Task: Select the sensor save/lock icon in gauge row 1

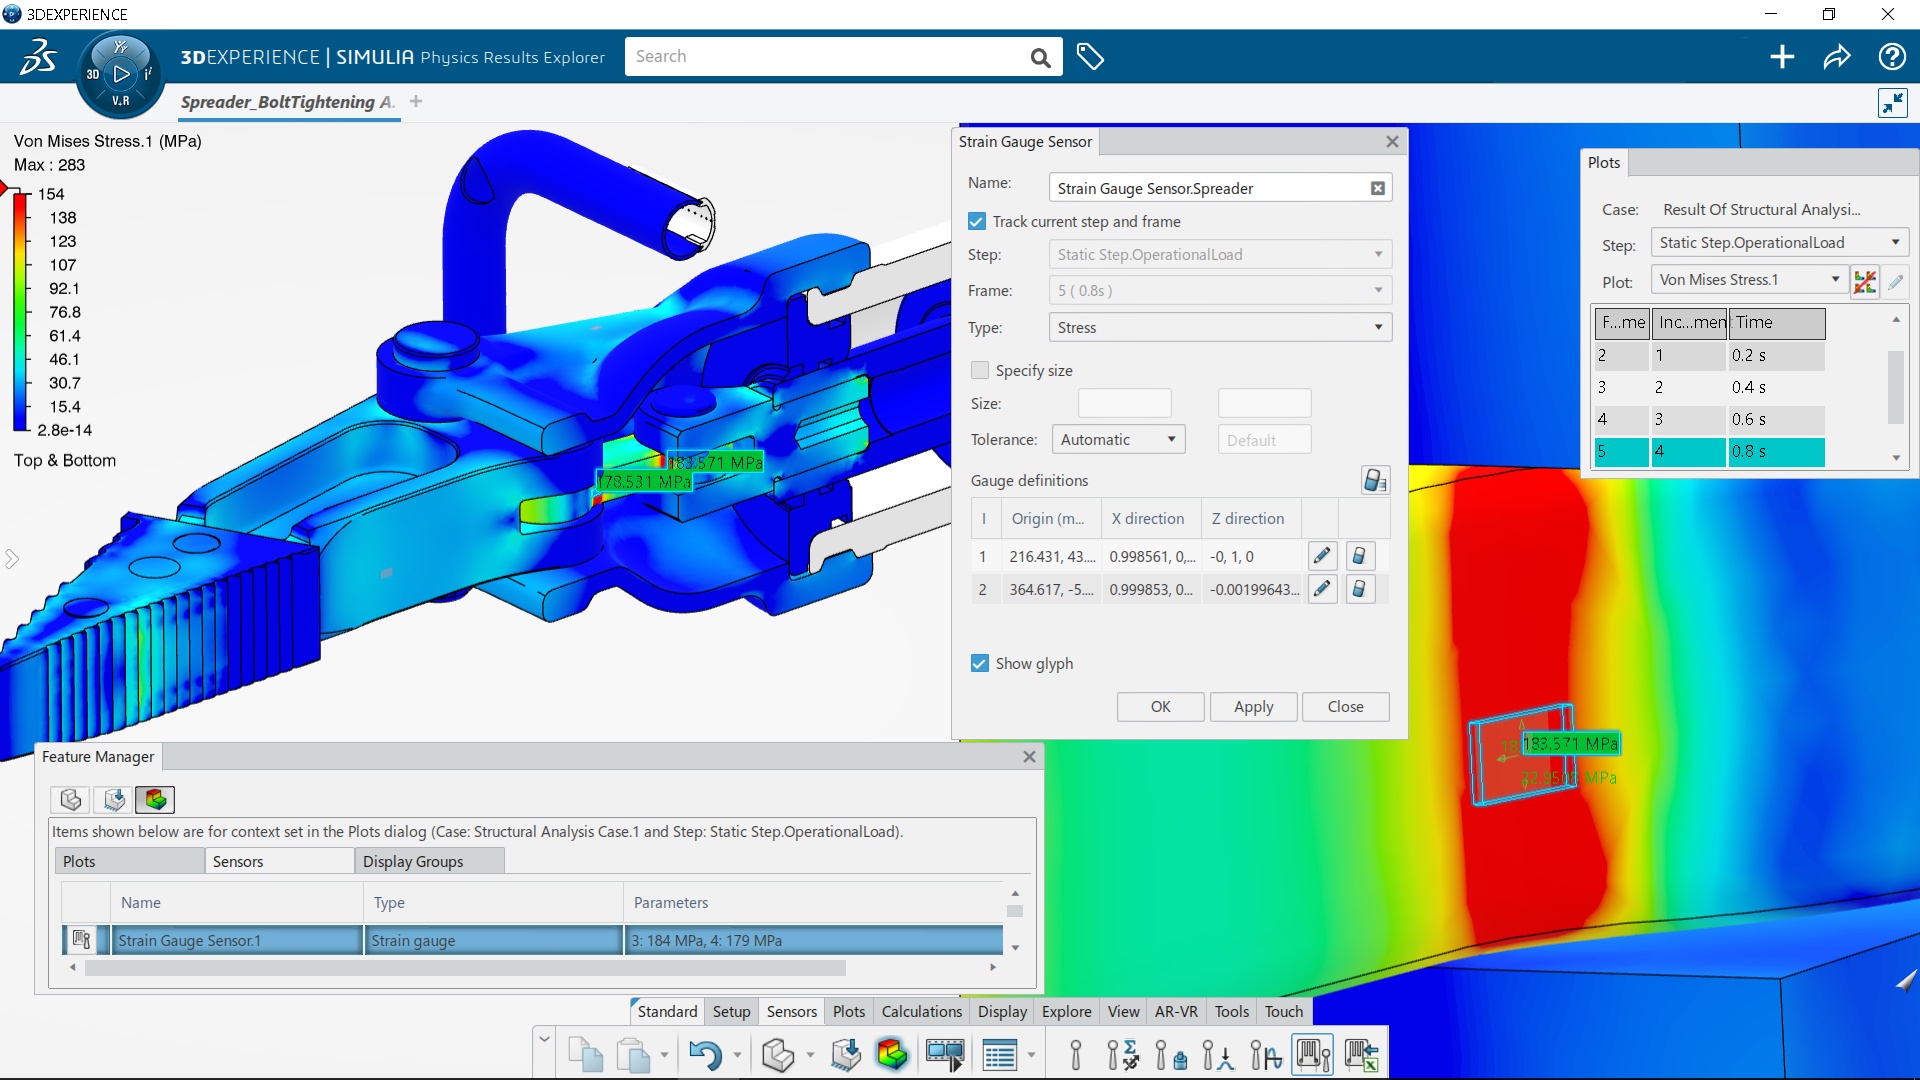Action: tap(1358, 555)
